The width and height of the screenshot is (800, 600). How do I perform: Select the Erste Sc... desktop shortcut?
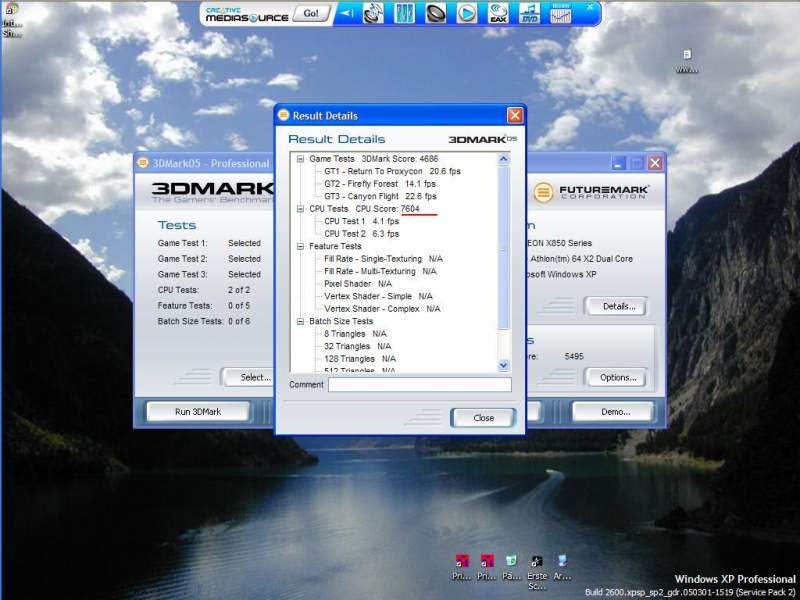click(537, 572)
